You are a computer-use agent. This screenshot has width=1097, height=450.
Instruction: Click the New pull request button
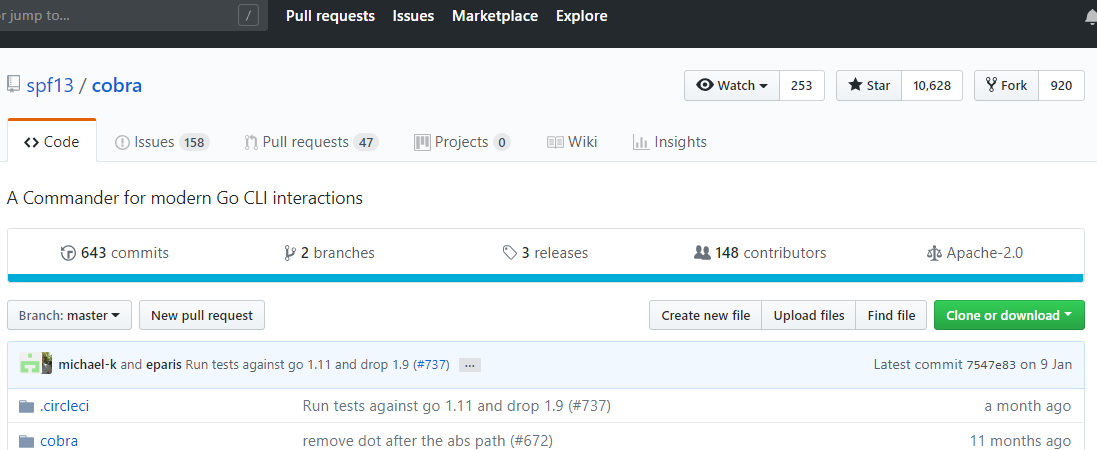(202, 315)
